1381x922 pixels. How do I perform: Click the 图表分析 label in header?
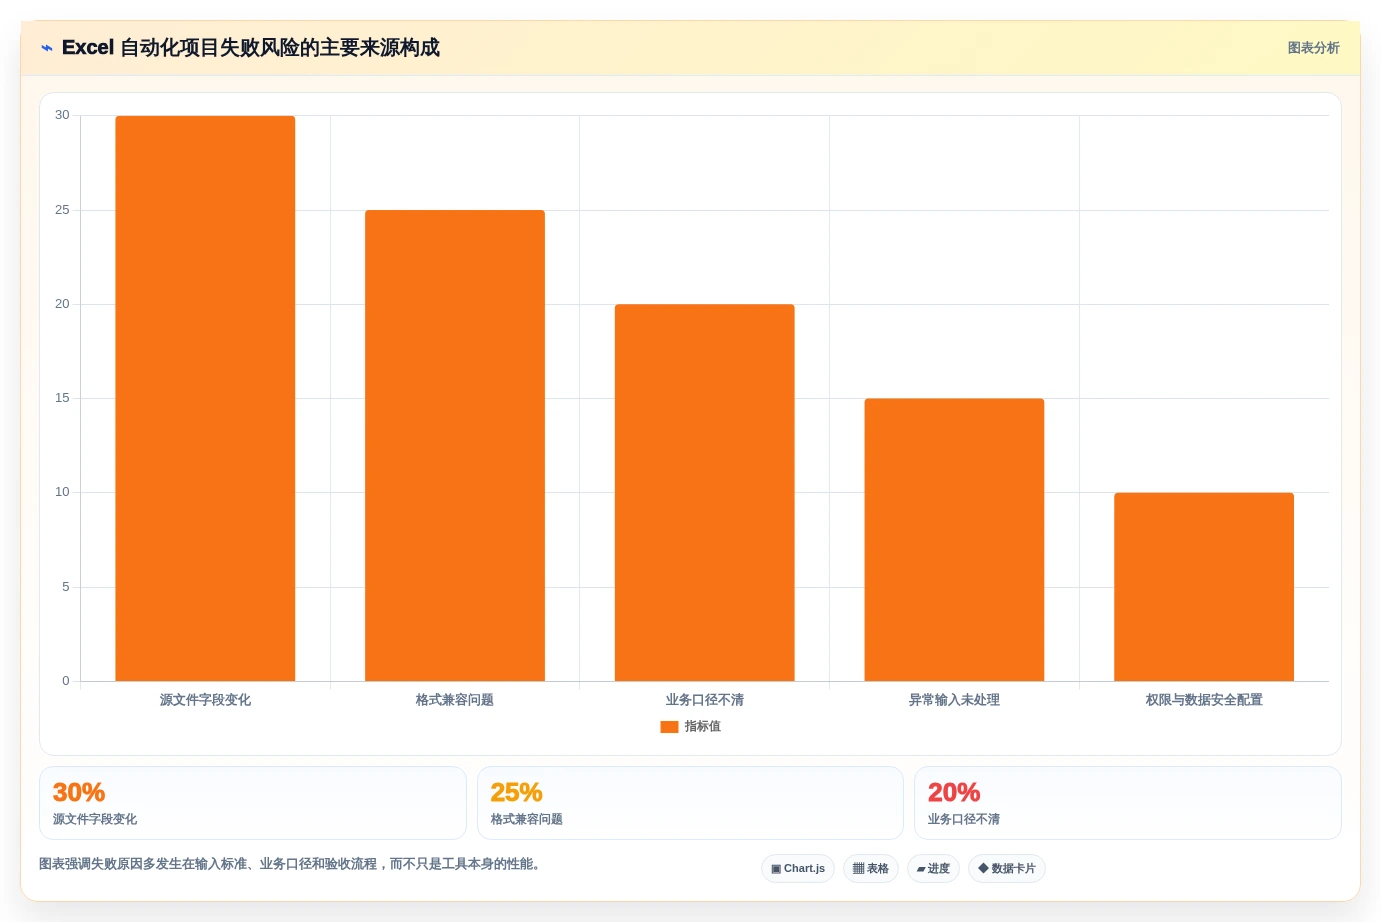(1313, 48)
